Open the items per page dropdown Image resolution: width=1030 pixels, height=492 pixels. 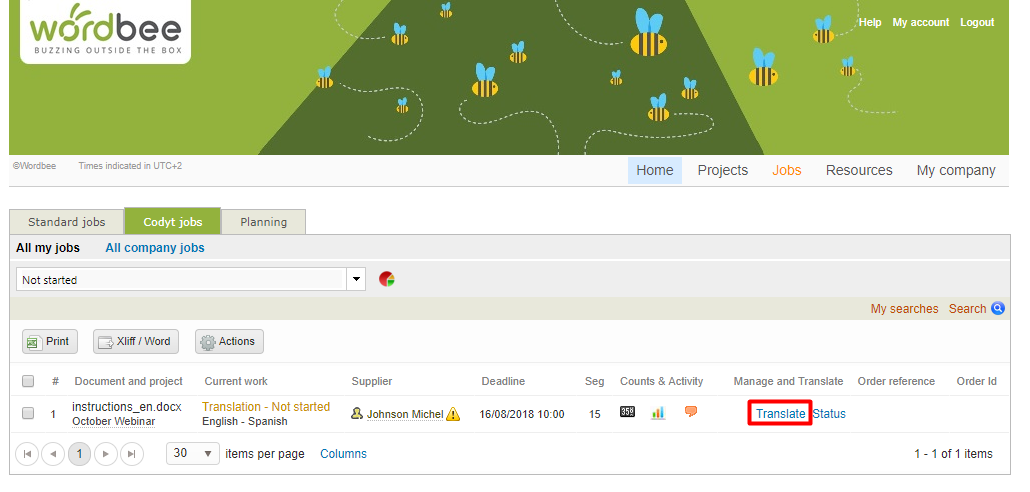[193, 454]
